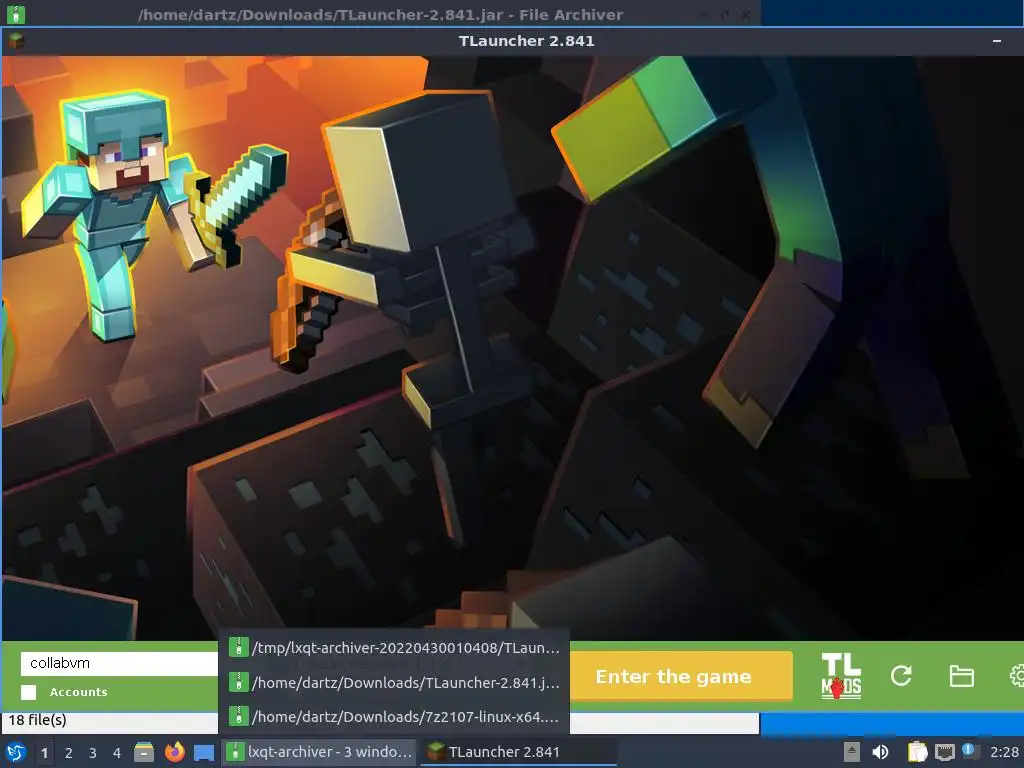Open the clipboard manager tray icon
1024x768 pixels.
tap(917, 752)
